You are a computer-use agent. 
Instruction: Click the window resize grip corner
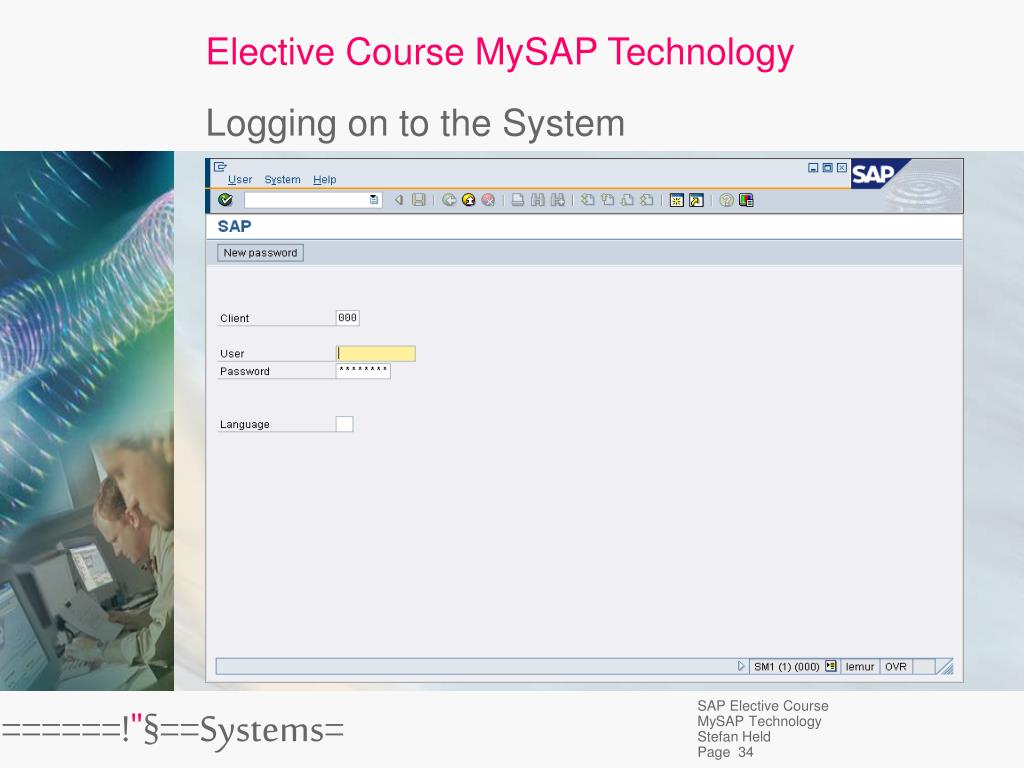[944, 666]
